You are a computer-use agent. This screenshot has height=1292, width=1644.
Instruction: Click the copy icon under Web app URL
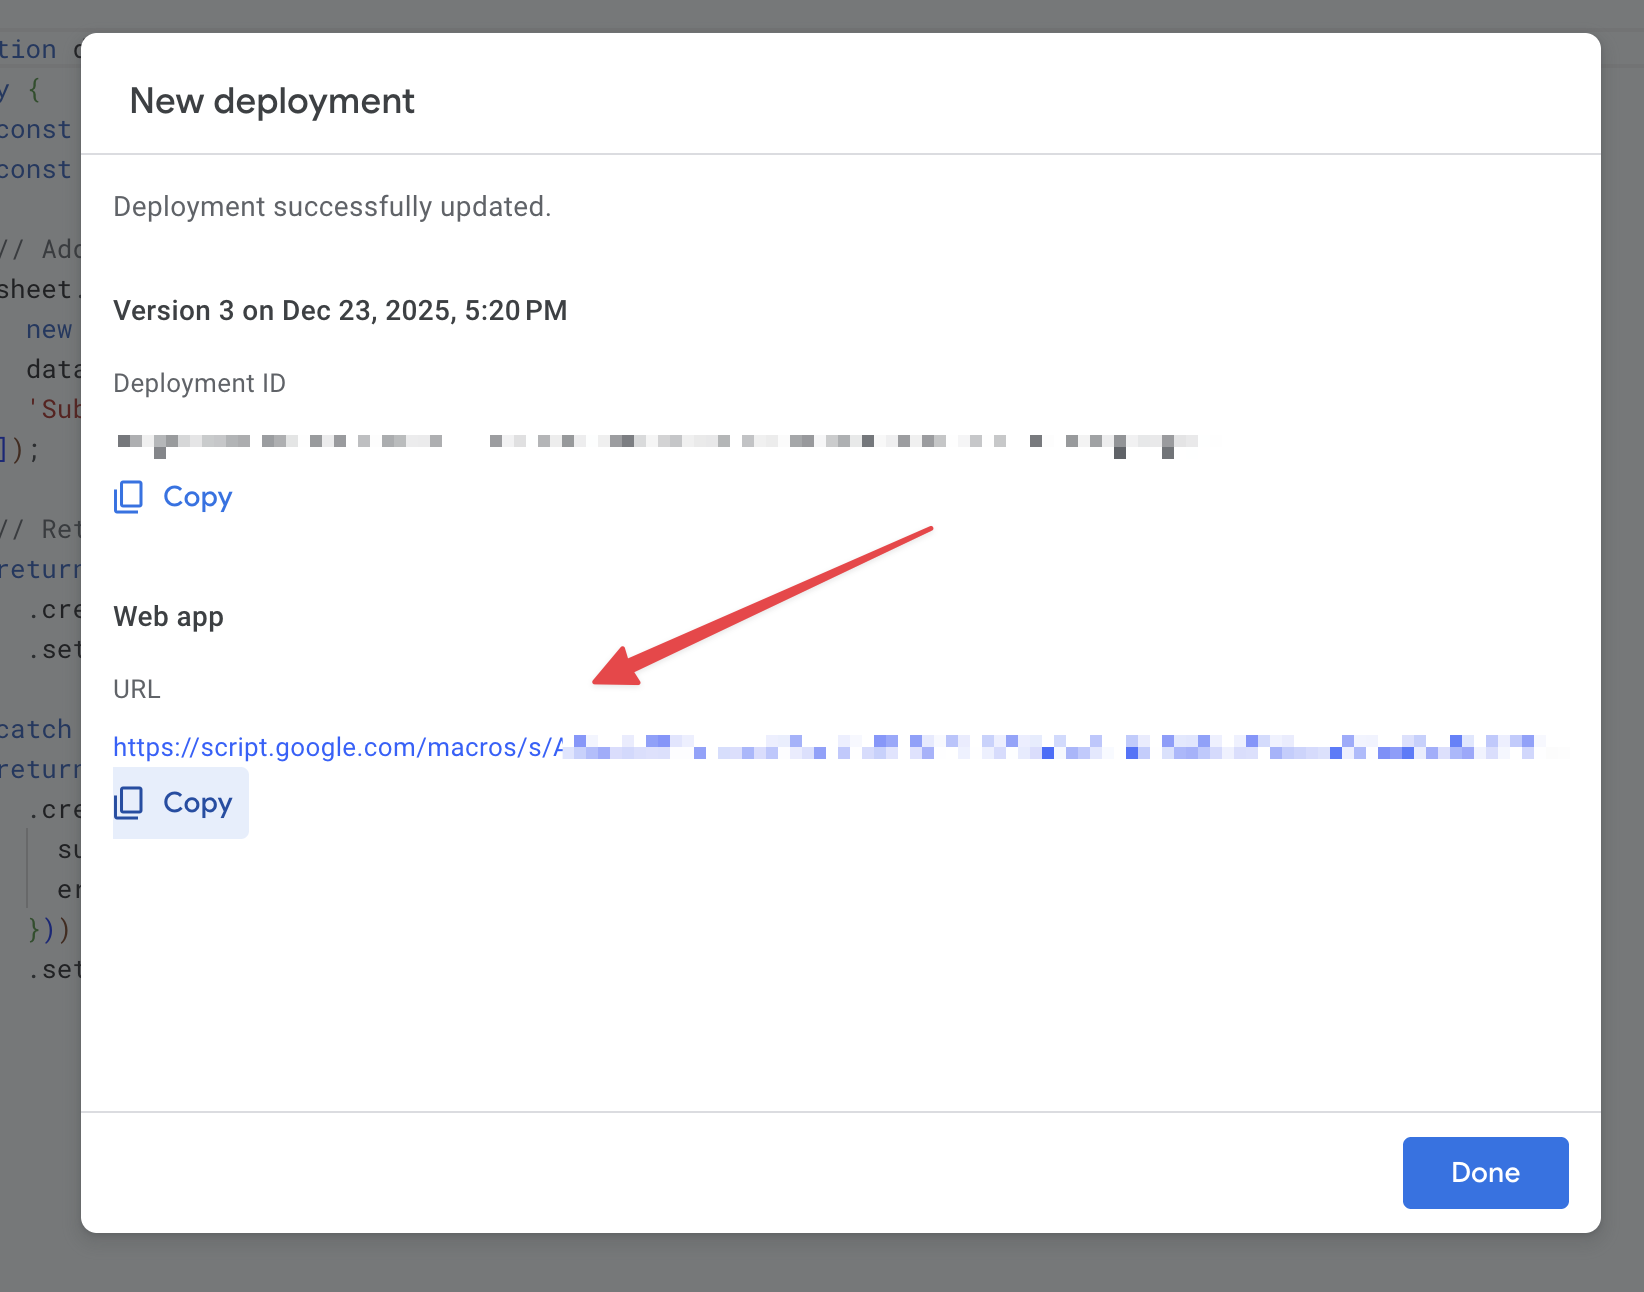coord(129,803)
